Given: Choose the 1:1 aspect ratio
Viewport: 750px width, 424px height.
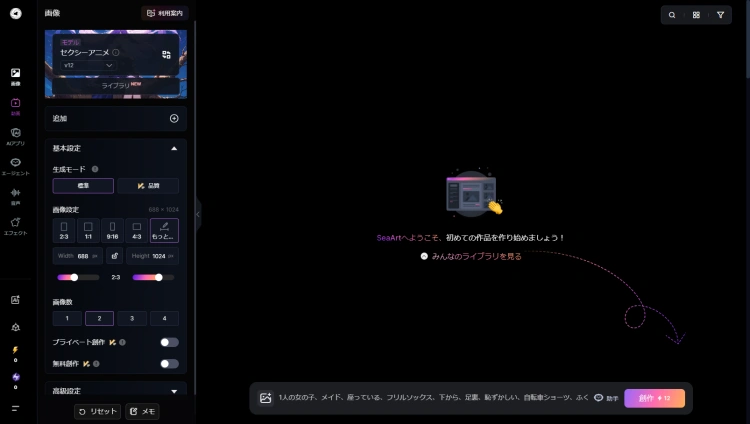Looking at the screenshot, I should (x=88, y=231).
